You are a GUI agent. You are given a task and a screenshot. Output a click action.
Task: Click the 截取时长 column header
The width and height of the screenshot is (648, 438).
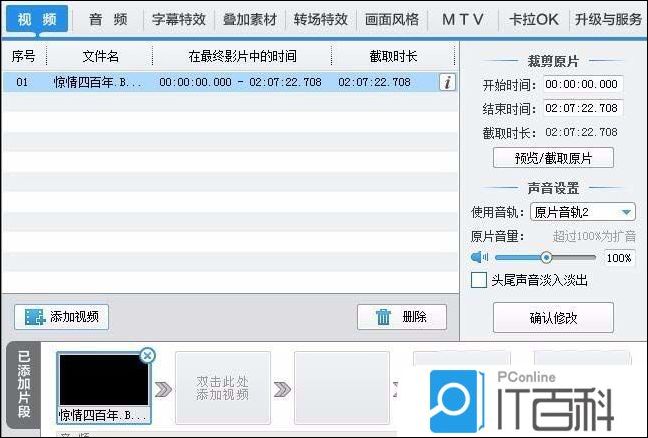[x=393, y=56]
